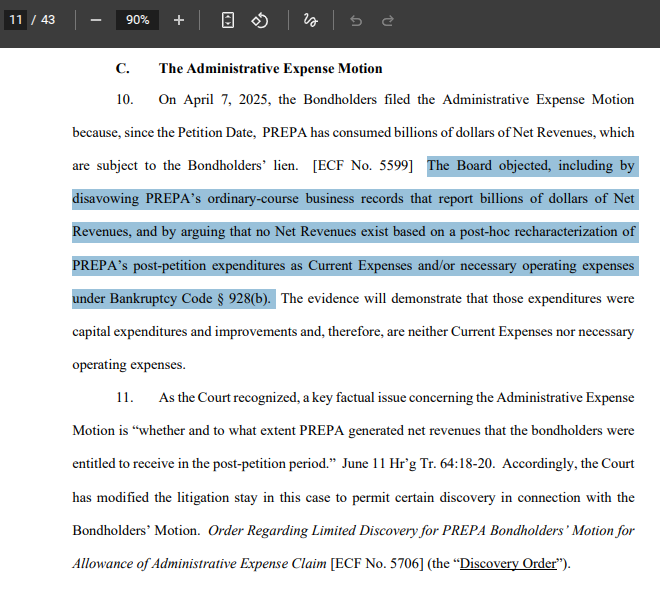The height and width of the screenshot is (600, 660).
Task: Zoom in with the plus button
Action: [x=179, y=20]
